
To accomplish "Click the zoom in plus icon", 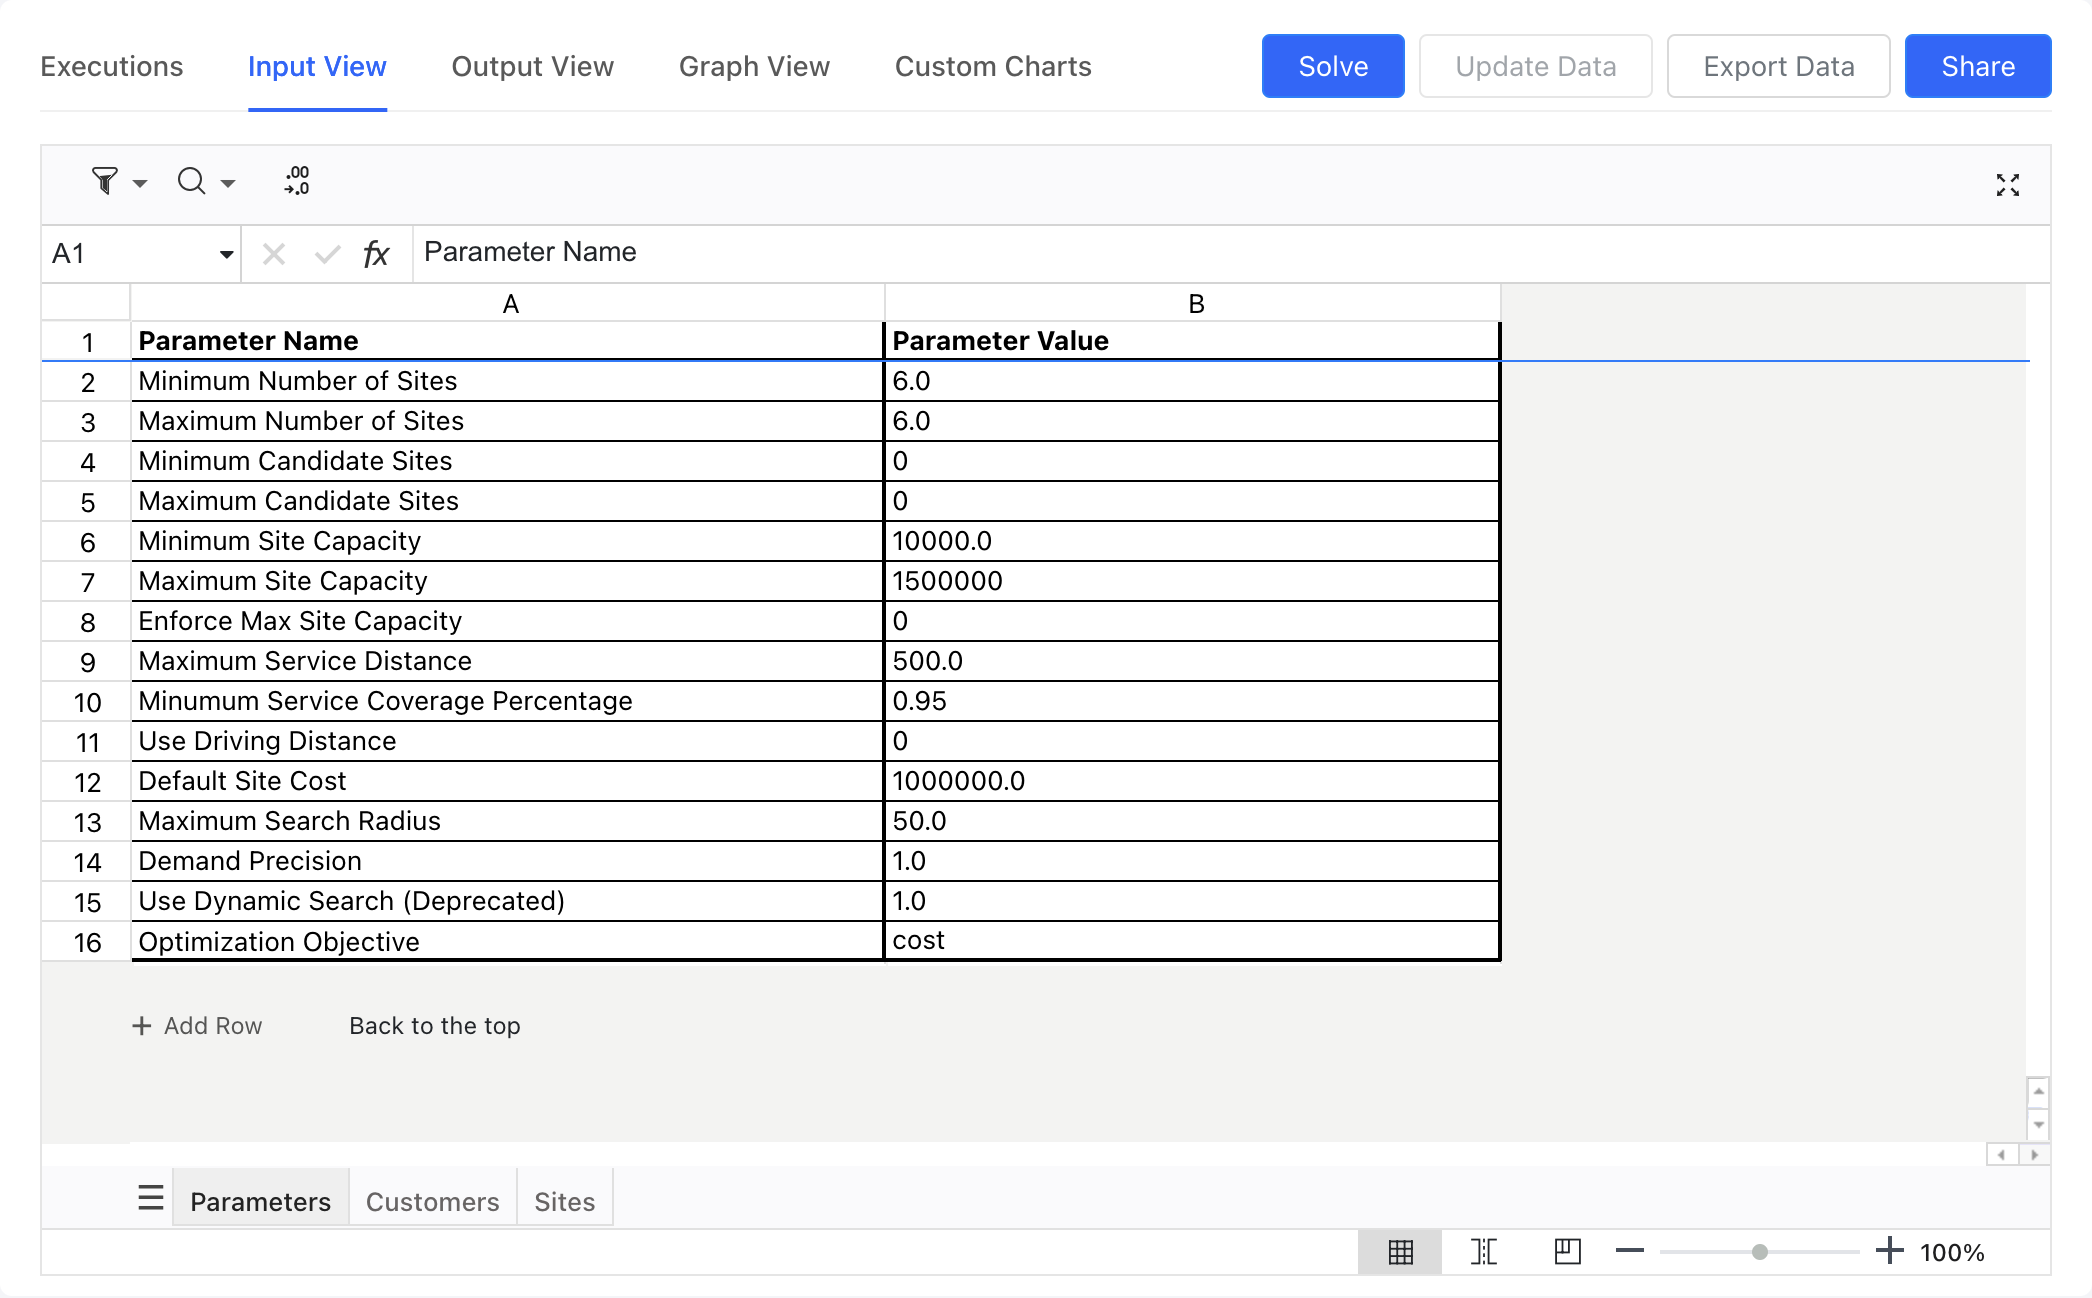I will (1889, 1251).
